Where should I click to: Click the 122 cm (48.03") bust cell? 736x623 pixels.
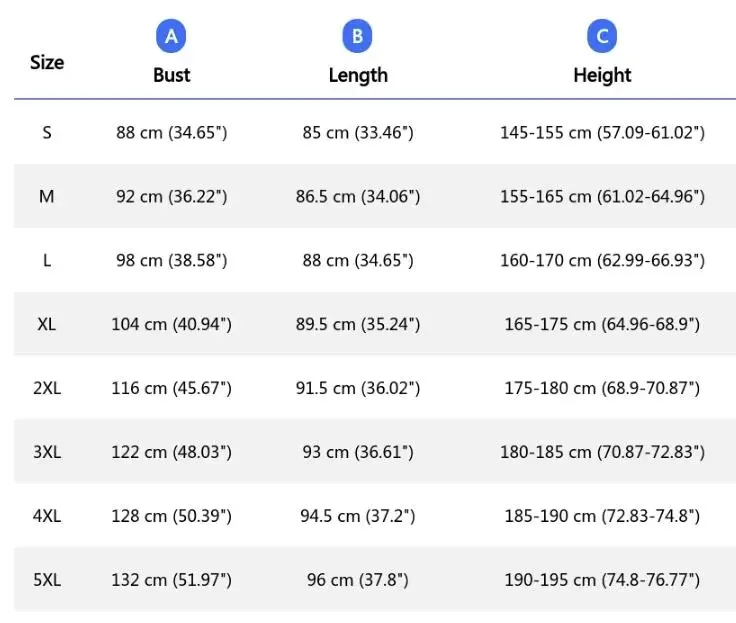pos(172,452)
